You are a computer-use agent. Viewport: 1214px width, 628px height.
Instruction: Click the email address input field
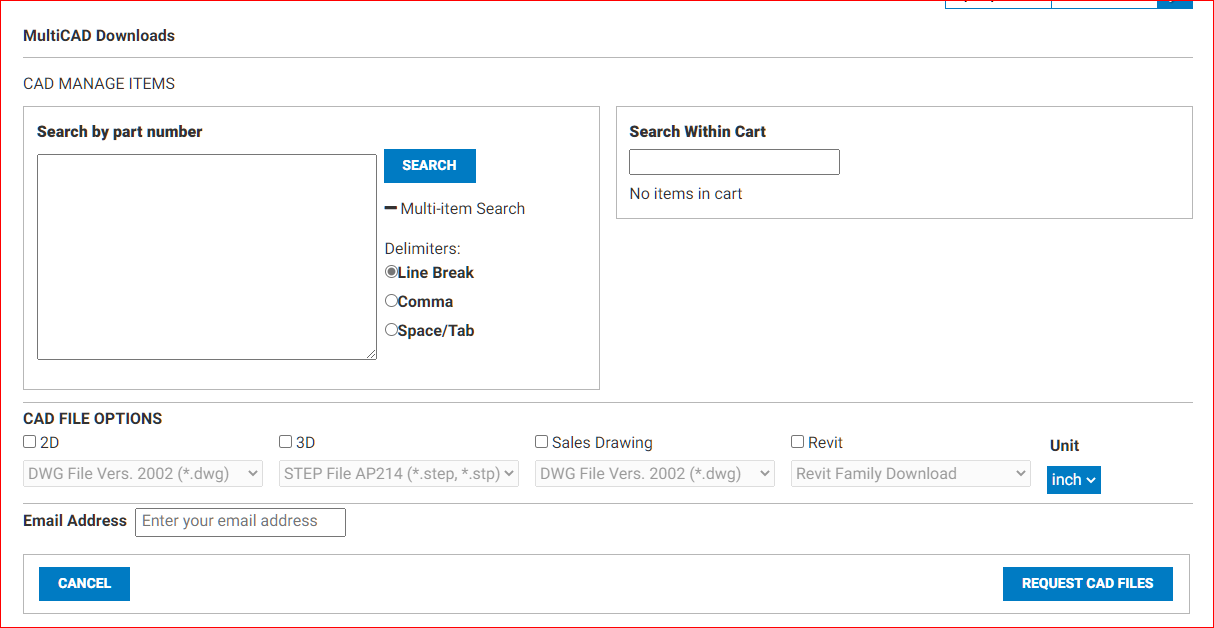coord(240,522)
